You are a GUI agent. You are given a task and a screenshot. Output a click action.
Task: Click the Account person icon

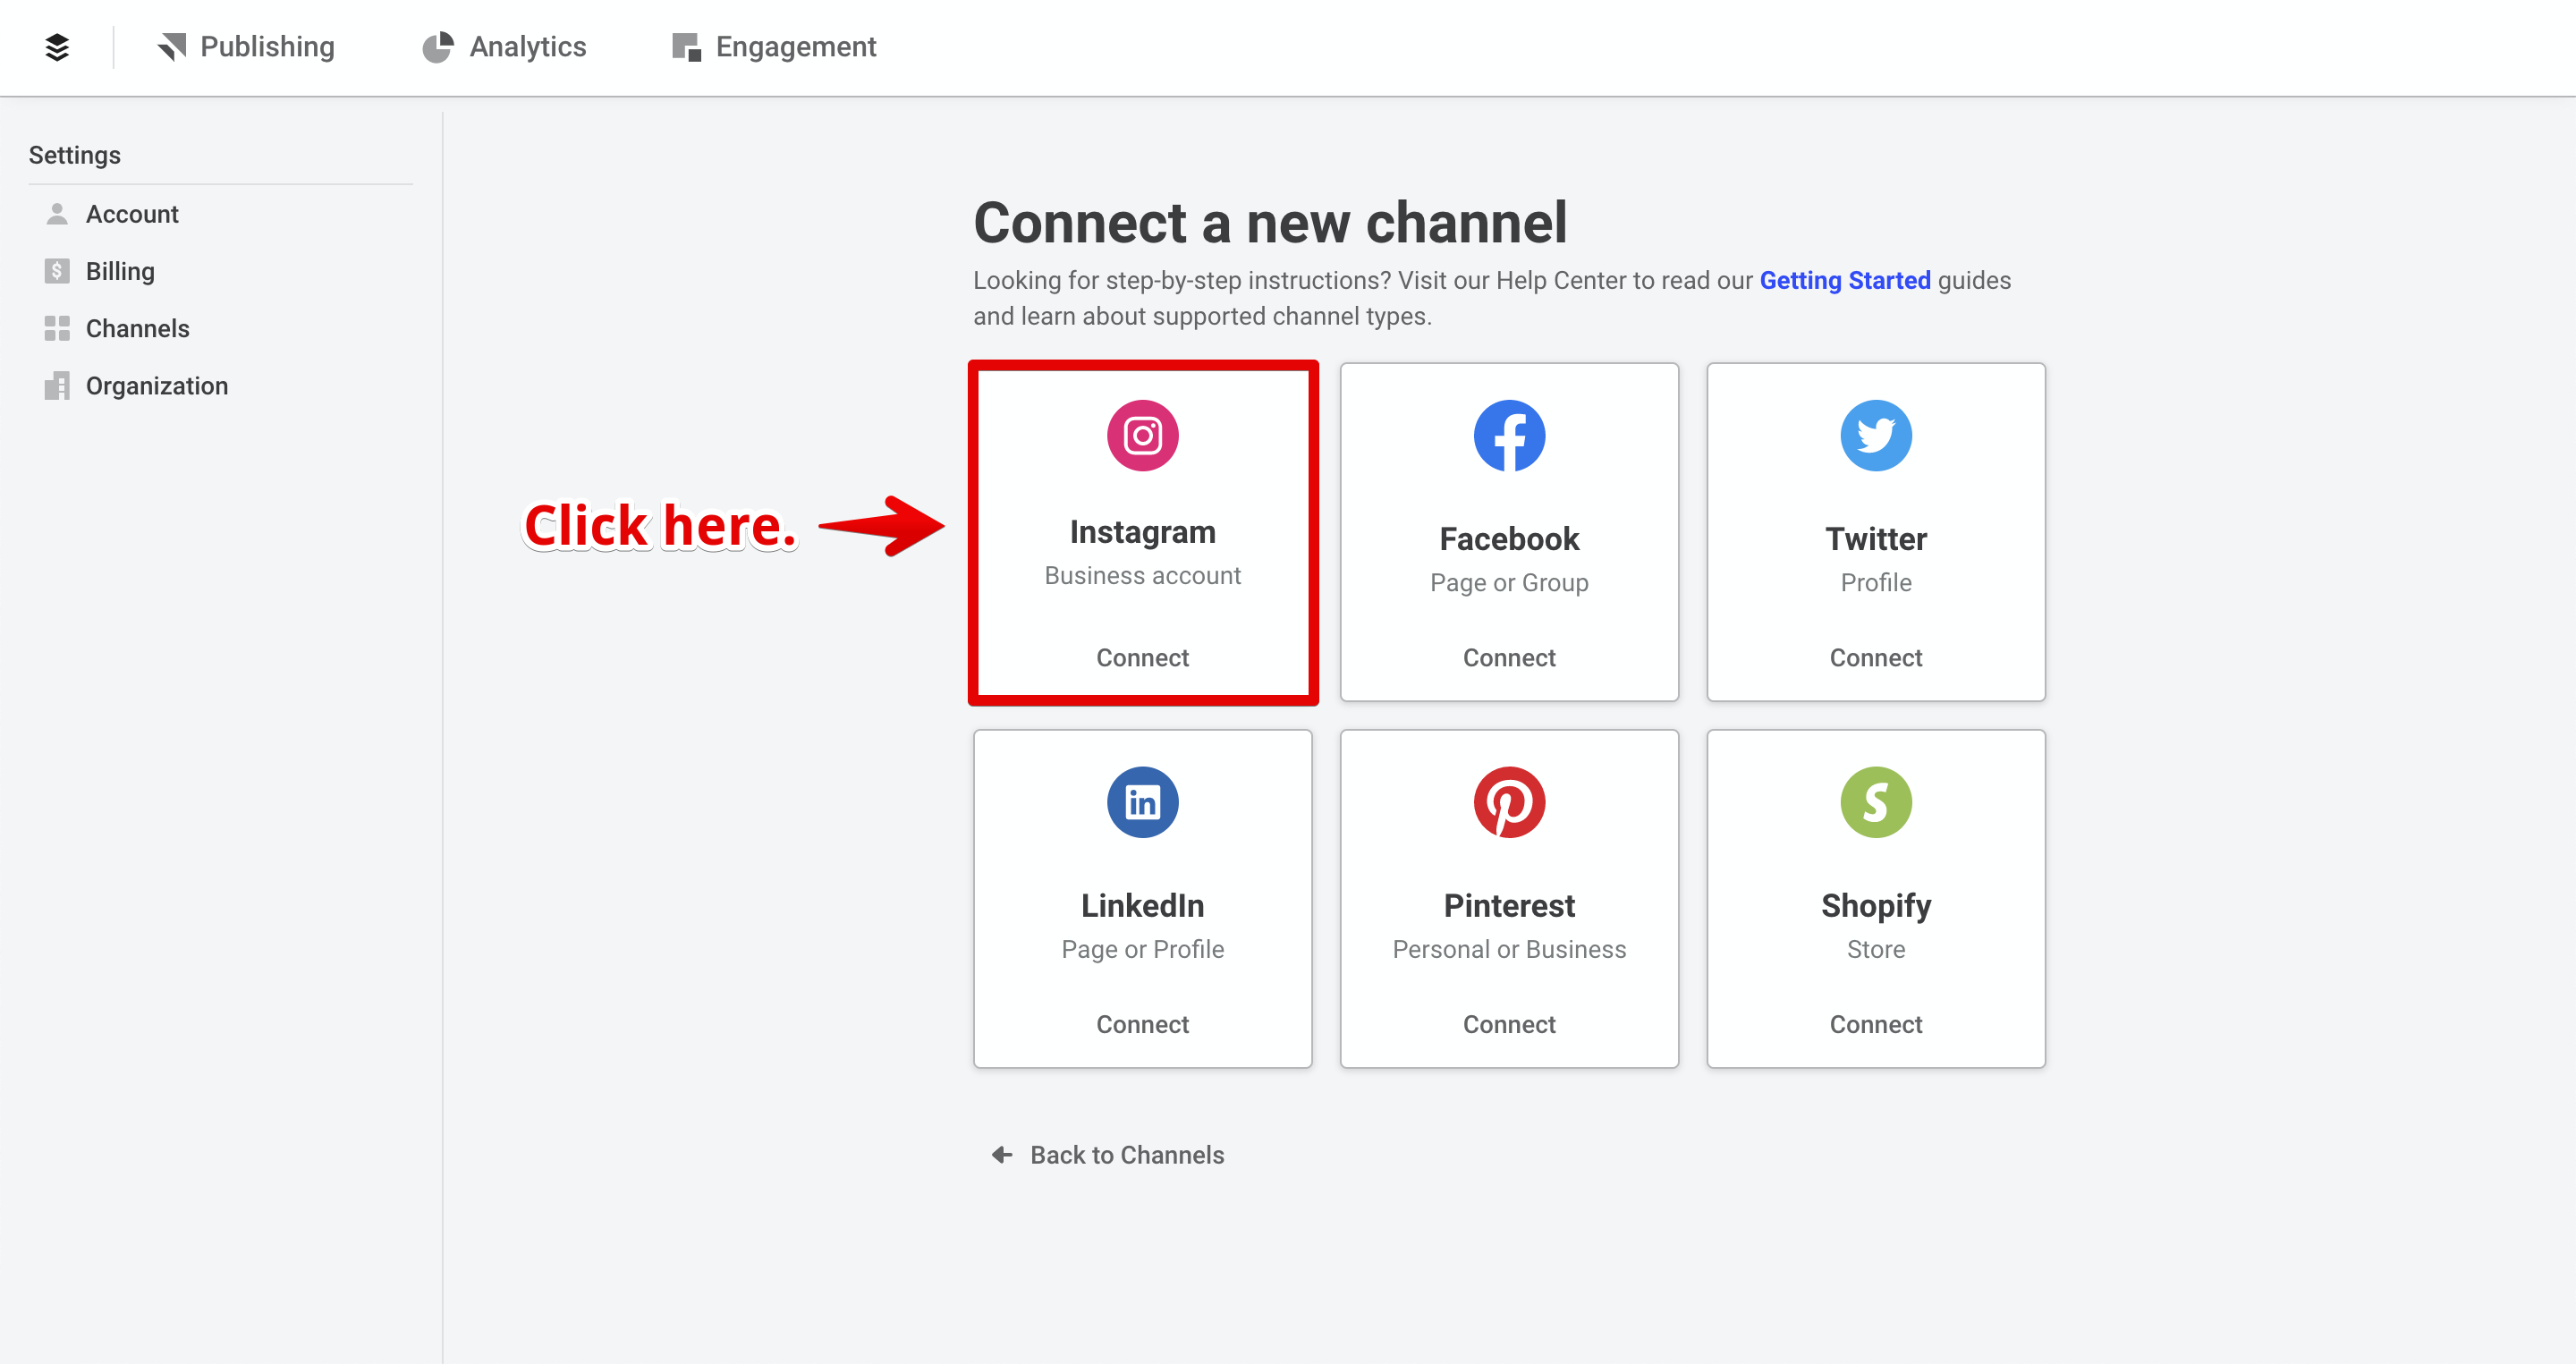pyautogui.click(x=57, y=214)
